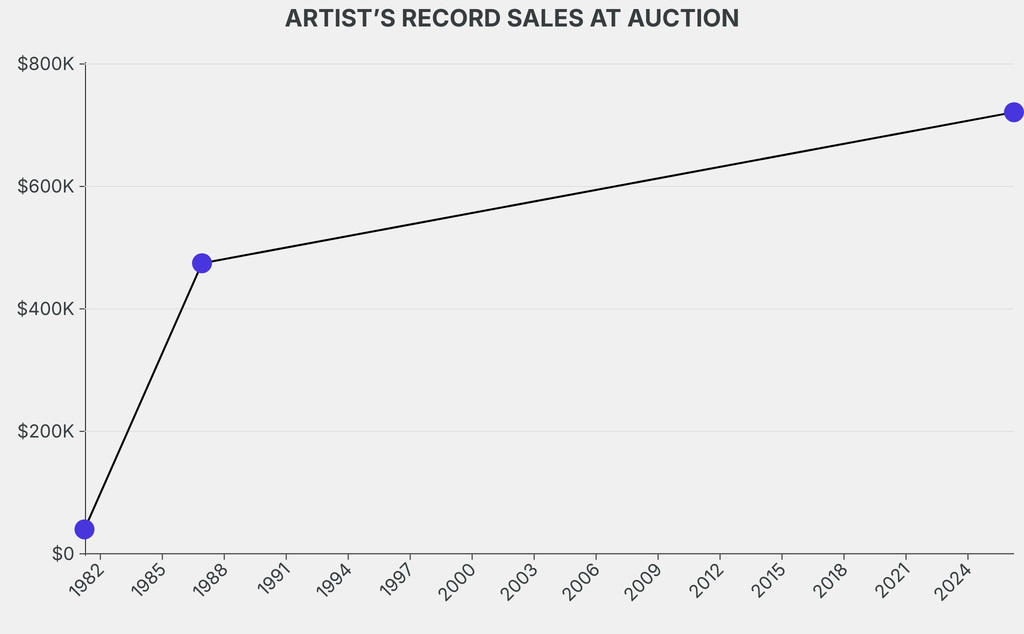Select the lowest data point near 1982
The width and height of the screenshot is (1024, 634).
[85, 529]
